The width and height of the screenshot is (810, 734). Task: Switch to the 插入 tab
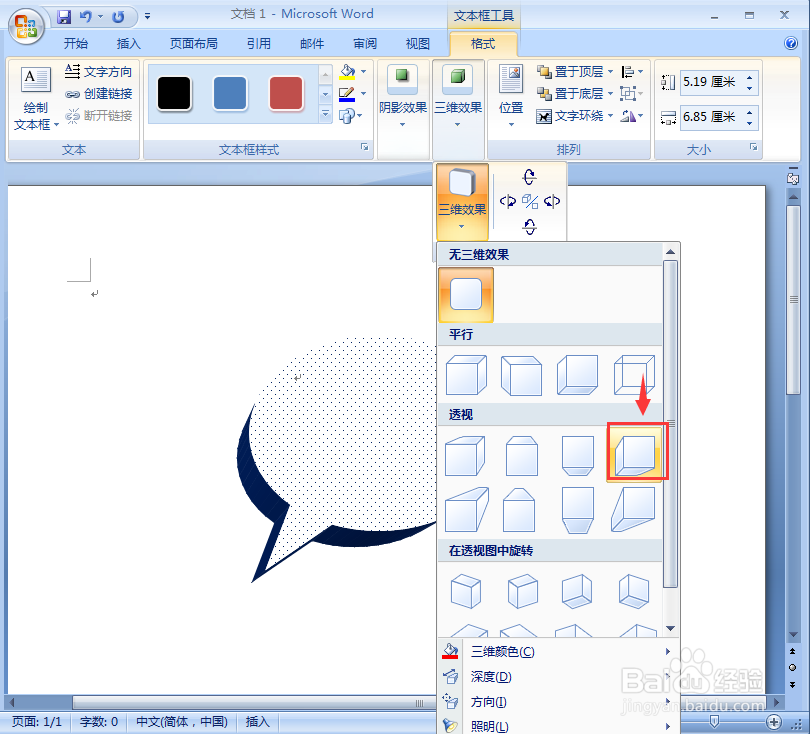(x=129, y=44)
